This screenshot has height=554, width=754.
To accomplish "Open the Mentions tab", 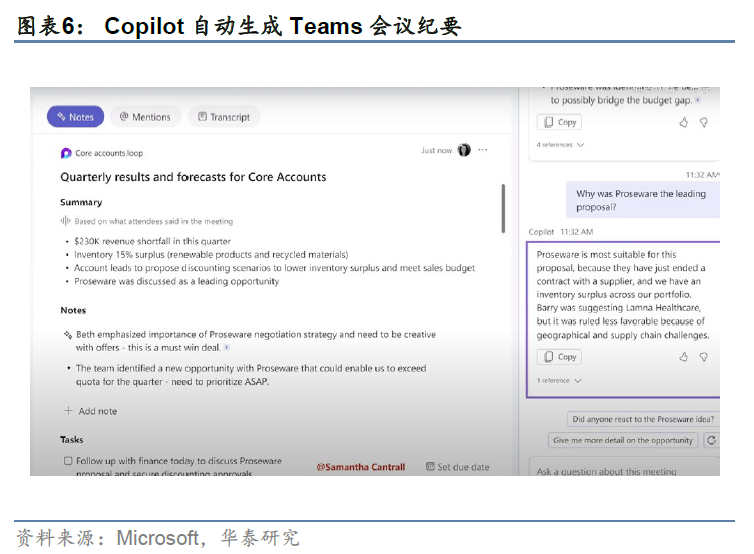I will point(145,117).
